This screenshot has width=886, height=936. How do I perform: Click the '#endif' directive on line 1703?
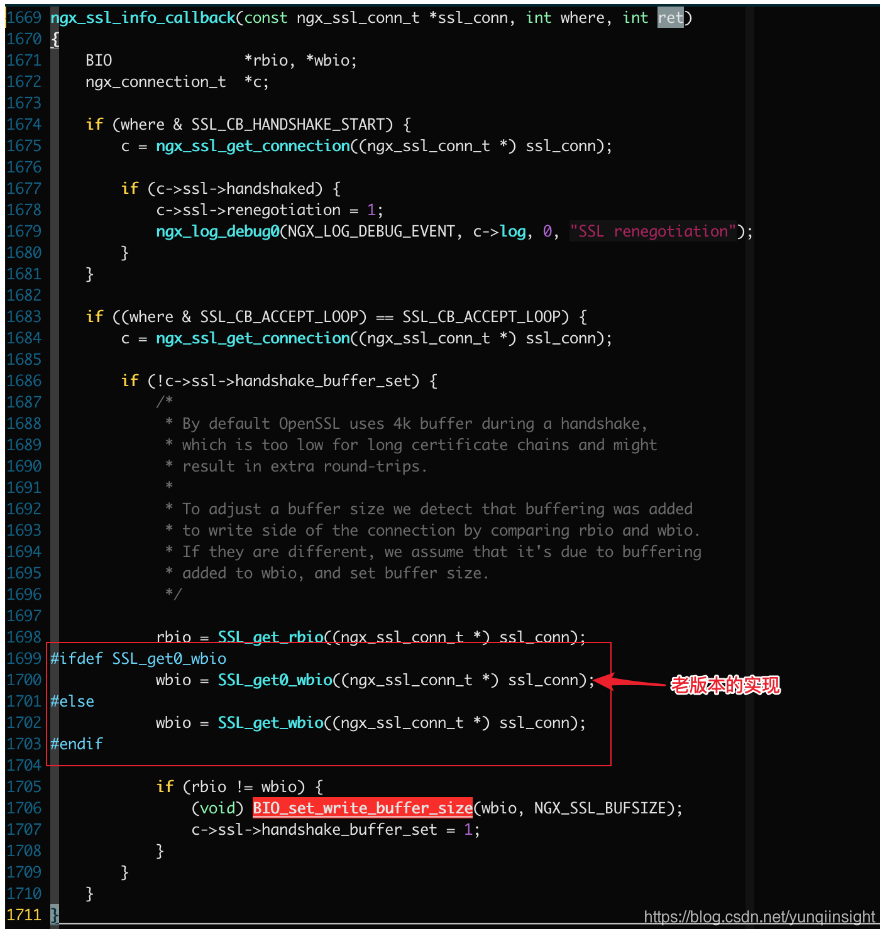point(76,744)
